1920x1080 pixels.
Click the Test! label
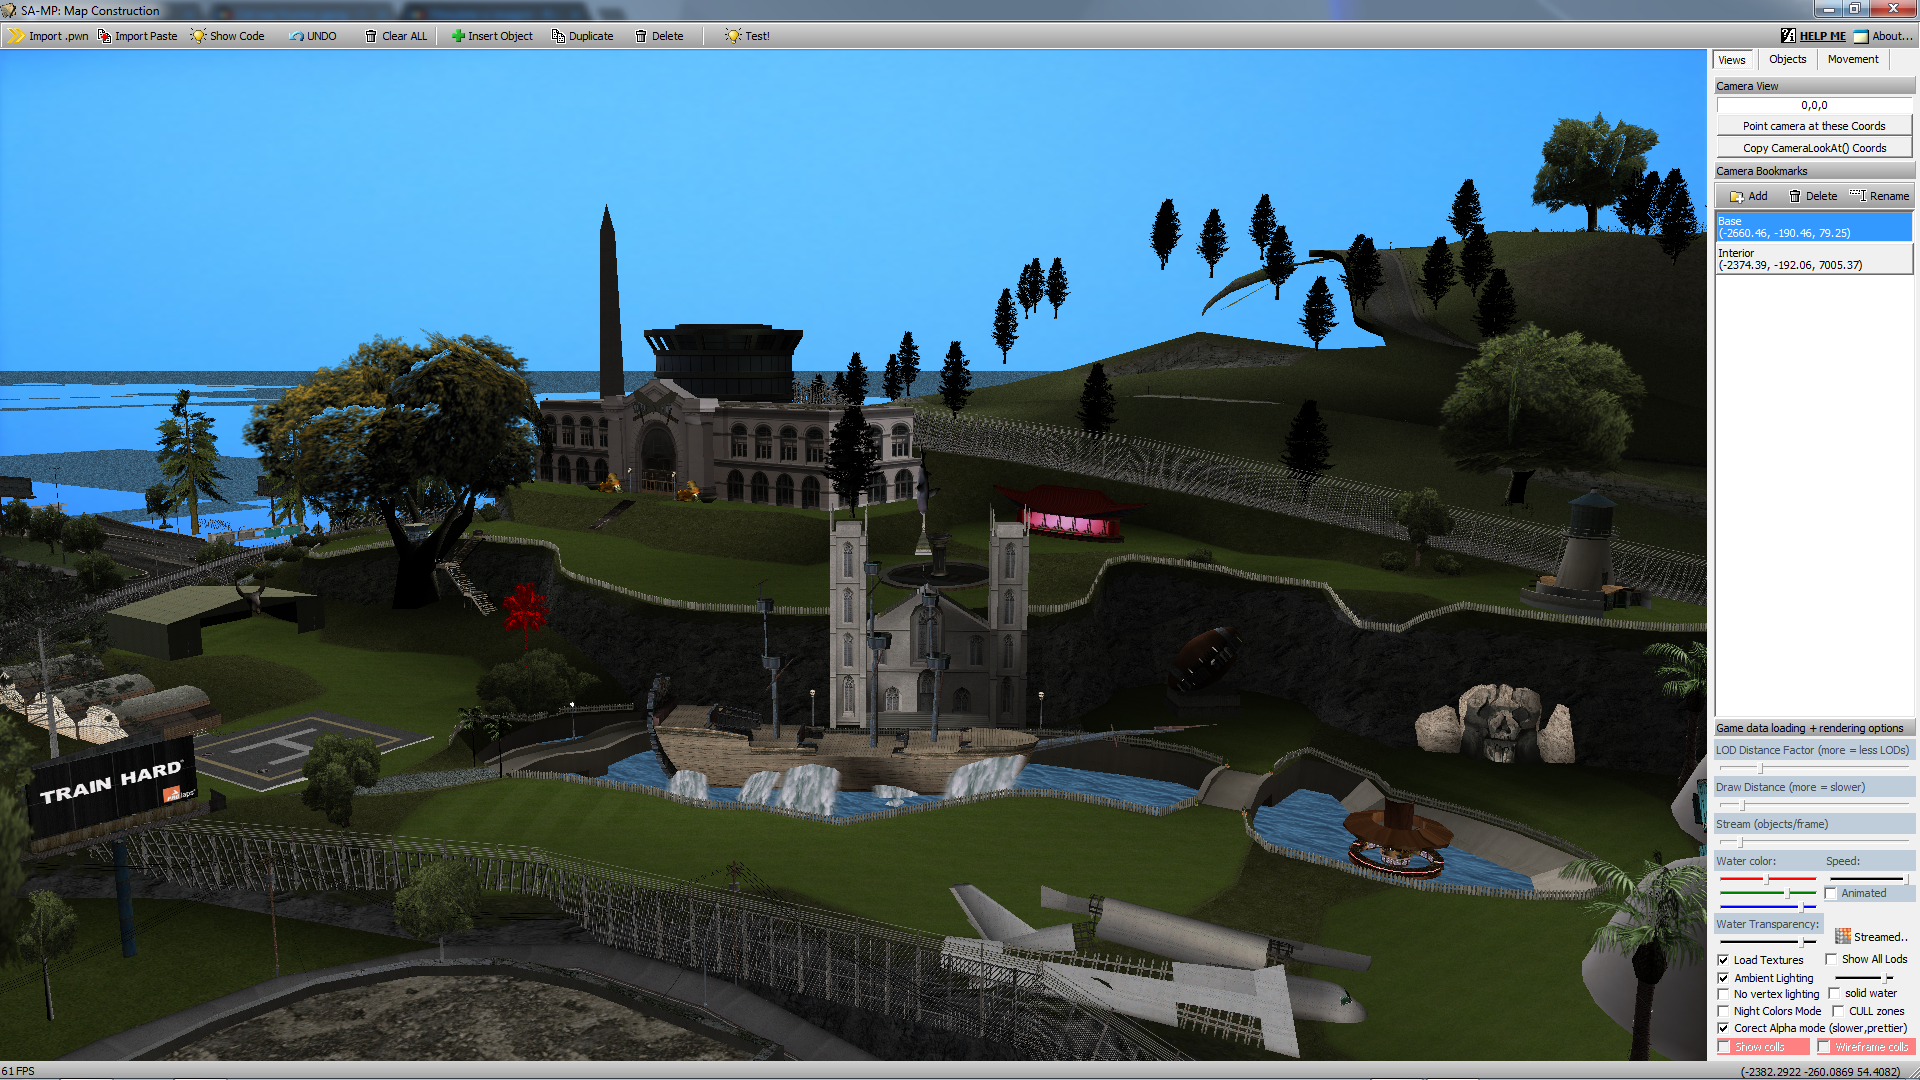pos(757,36)
